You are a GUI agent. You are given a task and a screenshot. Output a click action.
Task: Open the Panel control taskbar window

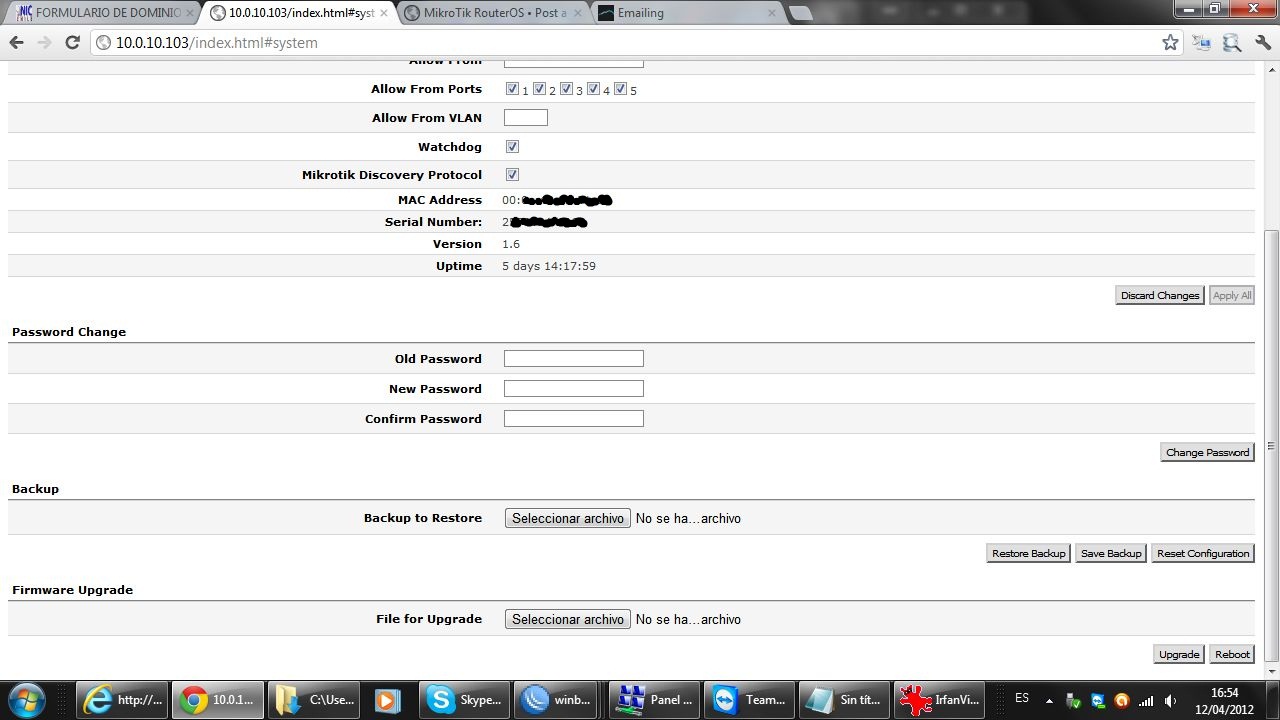click(x=655, y=700)
